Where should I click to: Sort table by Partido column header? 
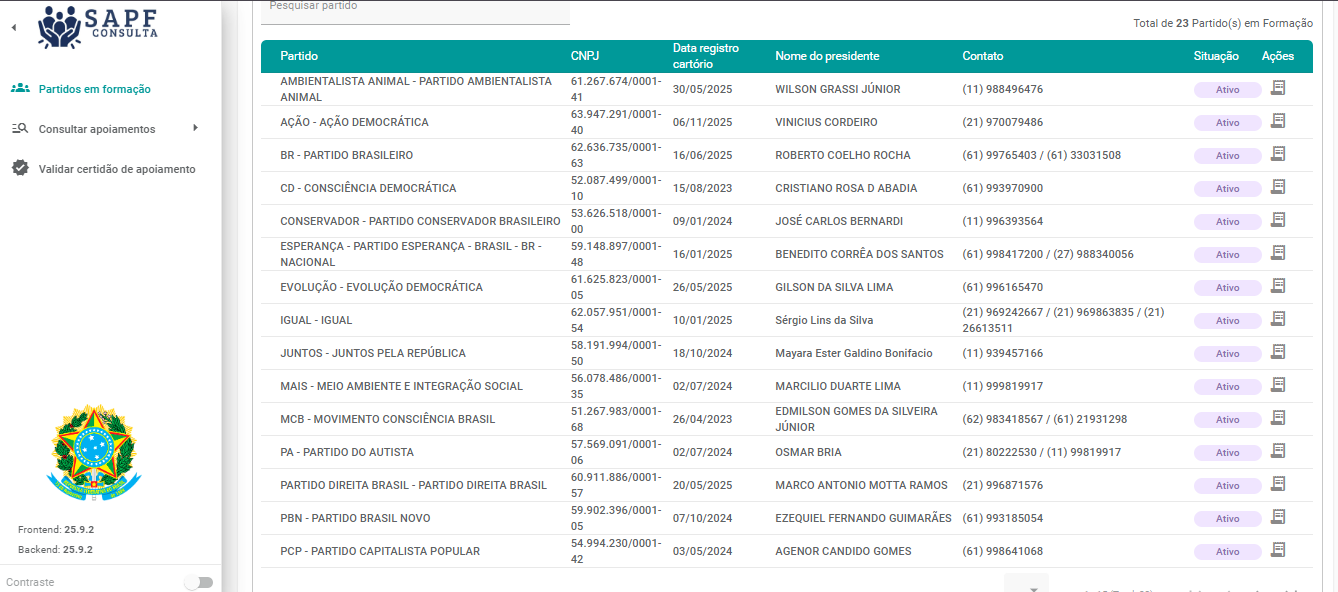pyautogui.click(x=299, y=56)
